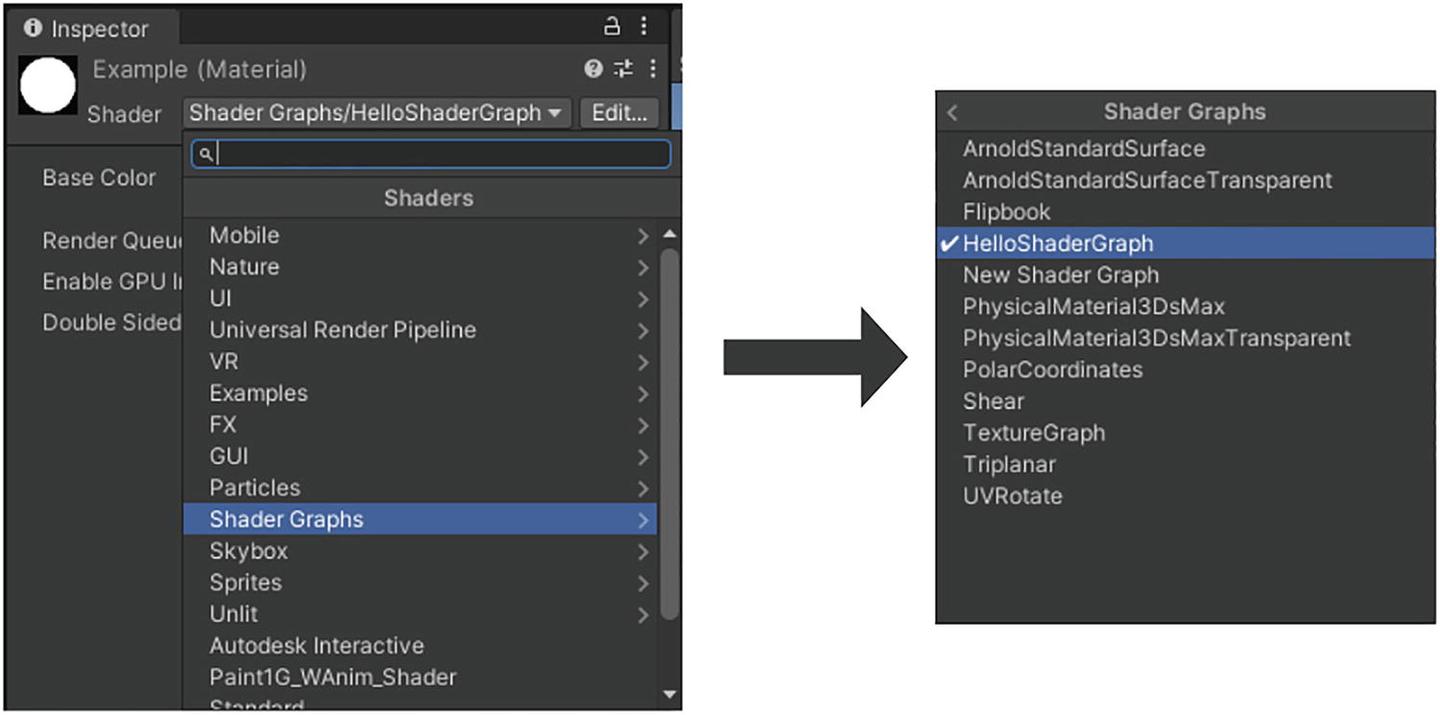Image resolution: width=1440 pixels, height=715 pixels.
Task: Expand the Shader Graphs category
Action: 420,519
